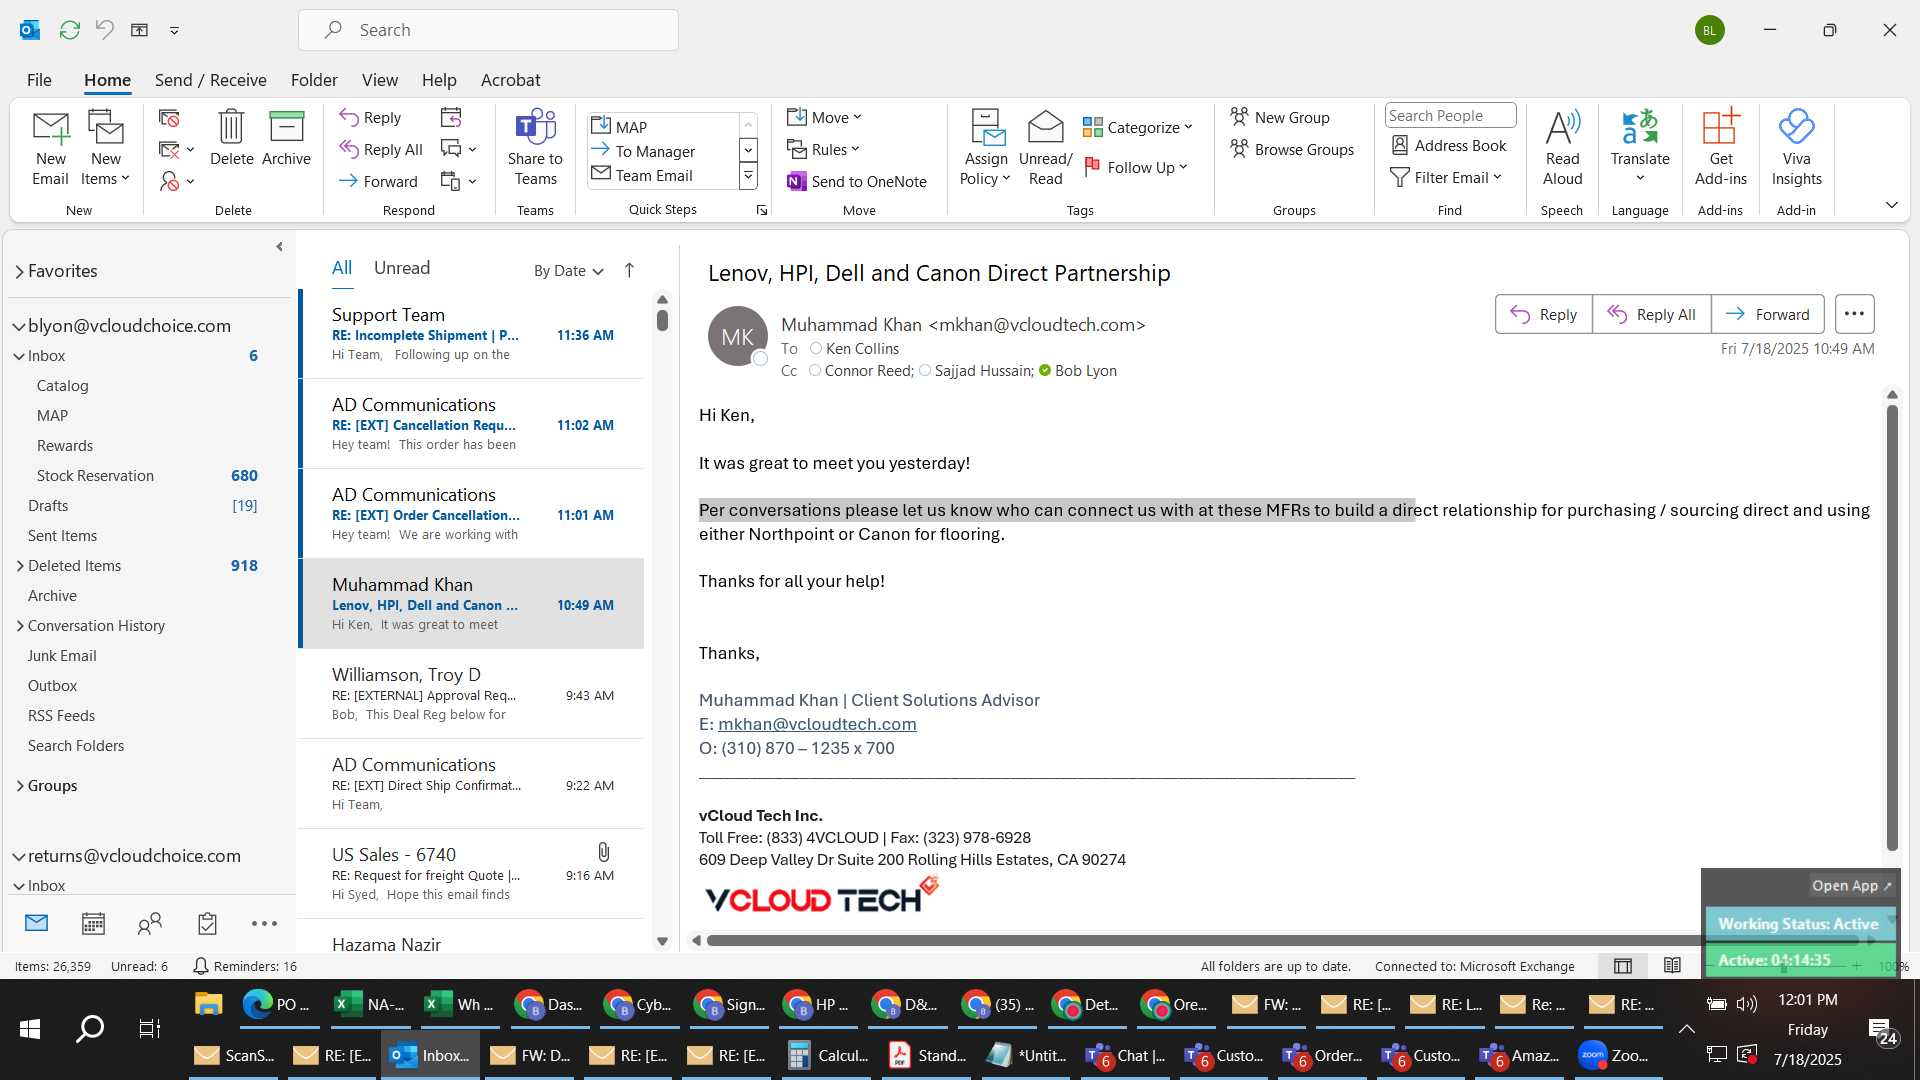Send message to OneNote
This screenshot has height=1080, width=1920.
[857, 181]
